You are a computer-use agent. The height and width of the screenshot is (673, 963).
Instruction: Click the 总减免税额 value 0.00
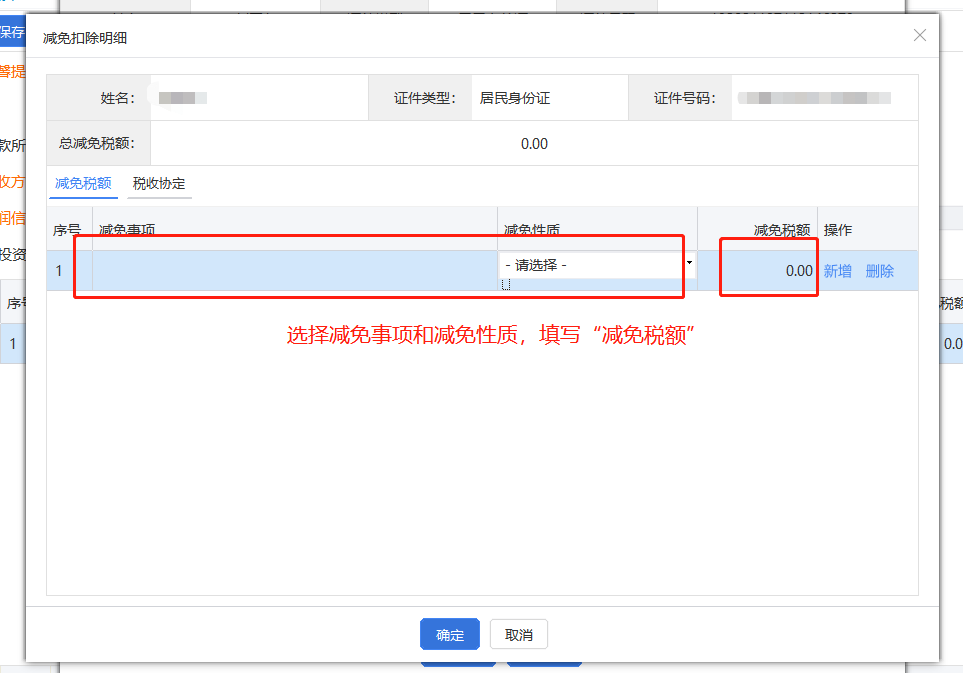click(534, 144)
